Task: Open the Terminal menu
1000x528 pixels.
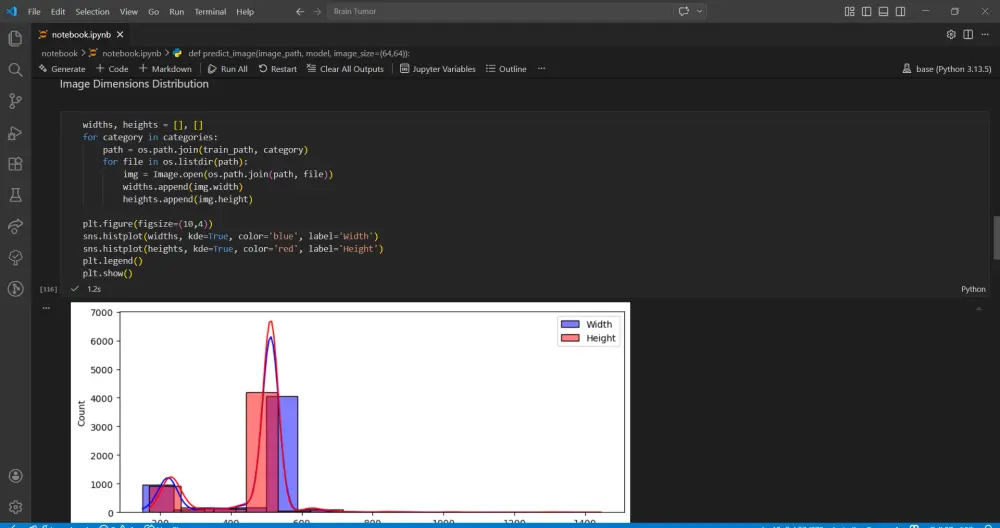Action: (210, 11)
